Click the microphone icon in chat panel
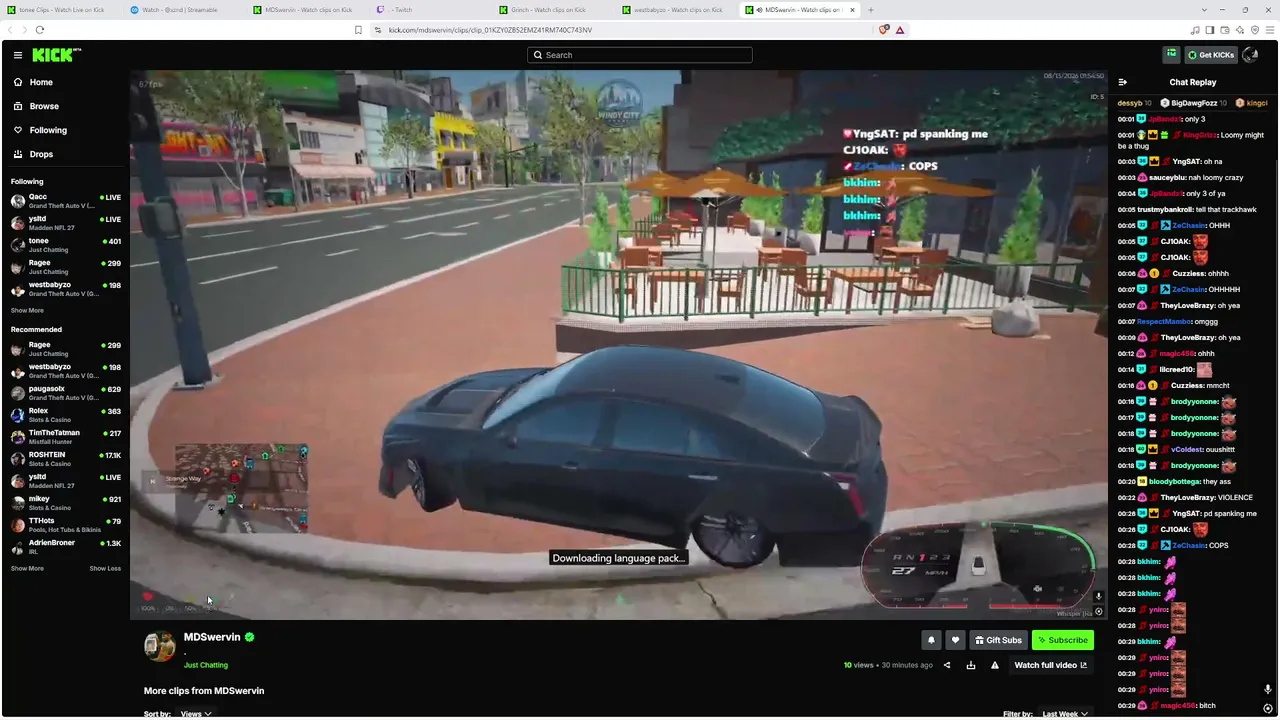The height and width of the screenshot is (720, 1280). coord(1268,689)
